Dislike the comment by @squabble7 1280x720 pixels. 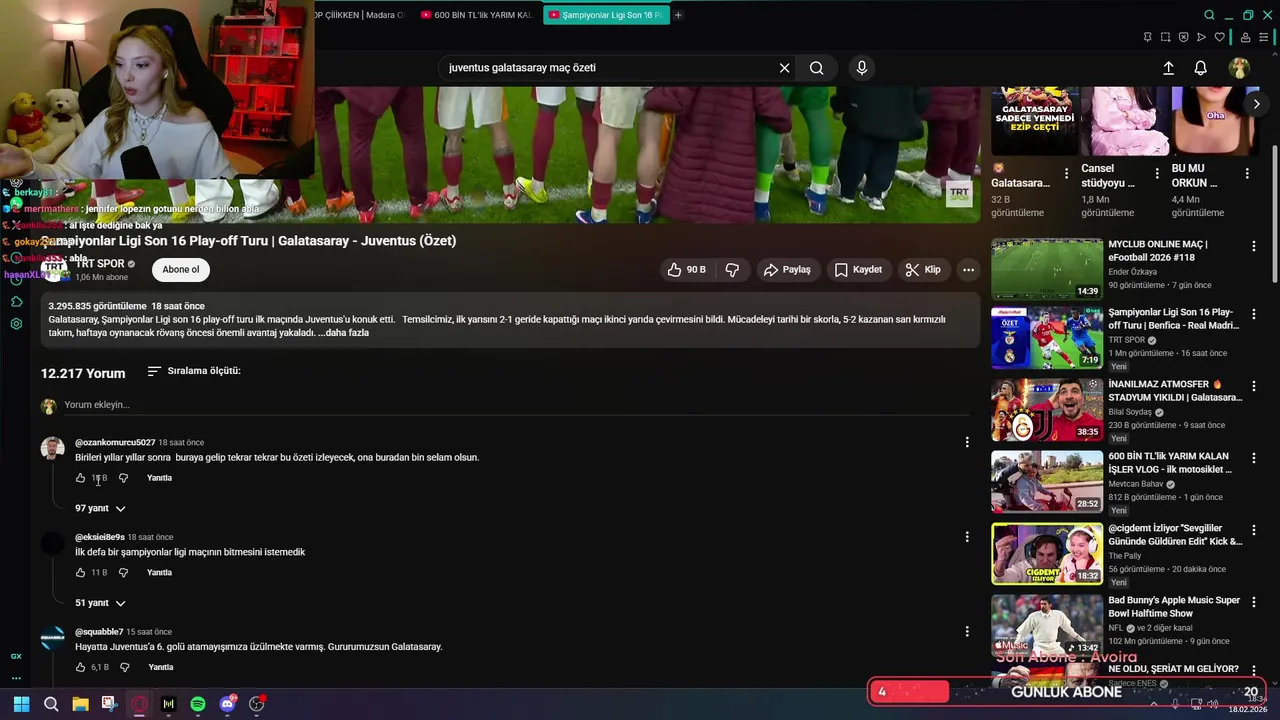coord(124,667)
